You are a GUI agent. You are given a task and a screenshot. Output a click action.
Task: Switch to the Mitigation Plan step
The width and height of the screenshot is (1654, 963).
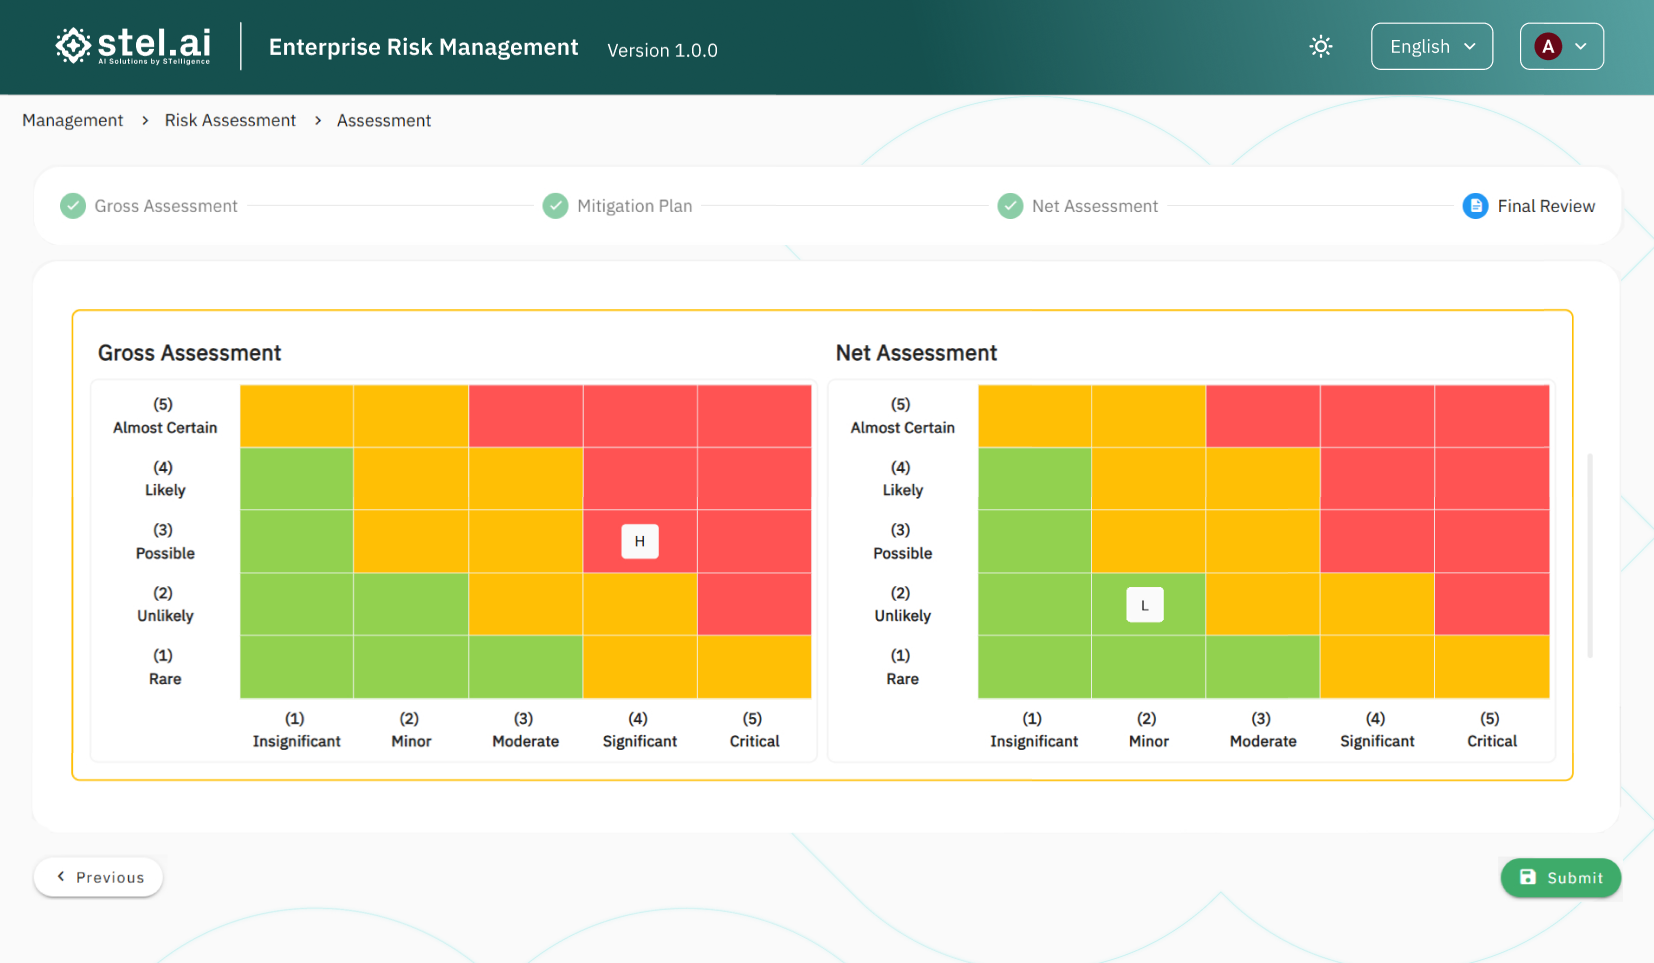pyautogui.click(x=634, y=206)
